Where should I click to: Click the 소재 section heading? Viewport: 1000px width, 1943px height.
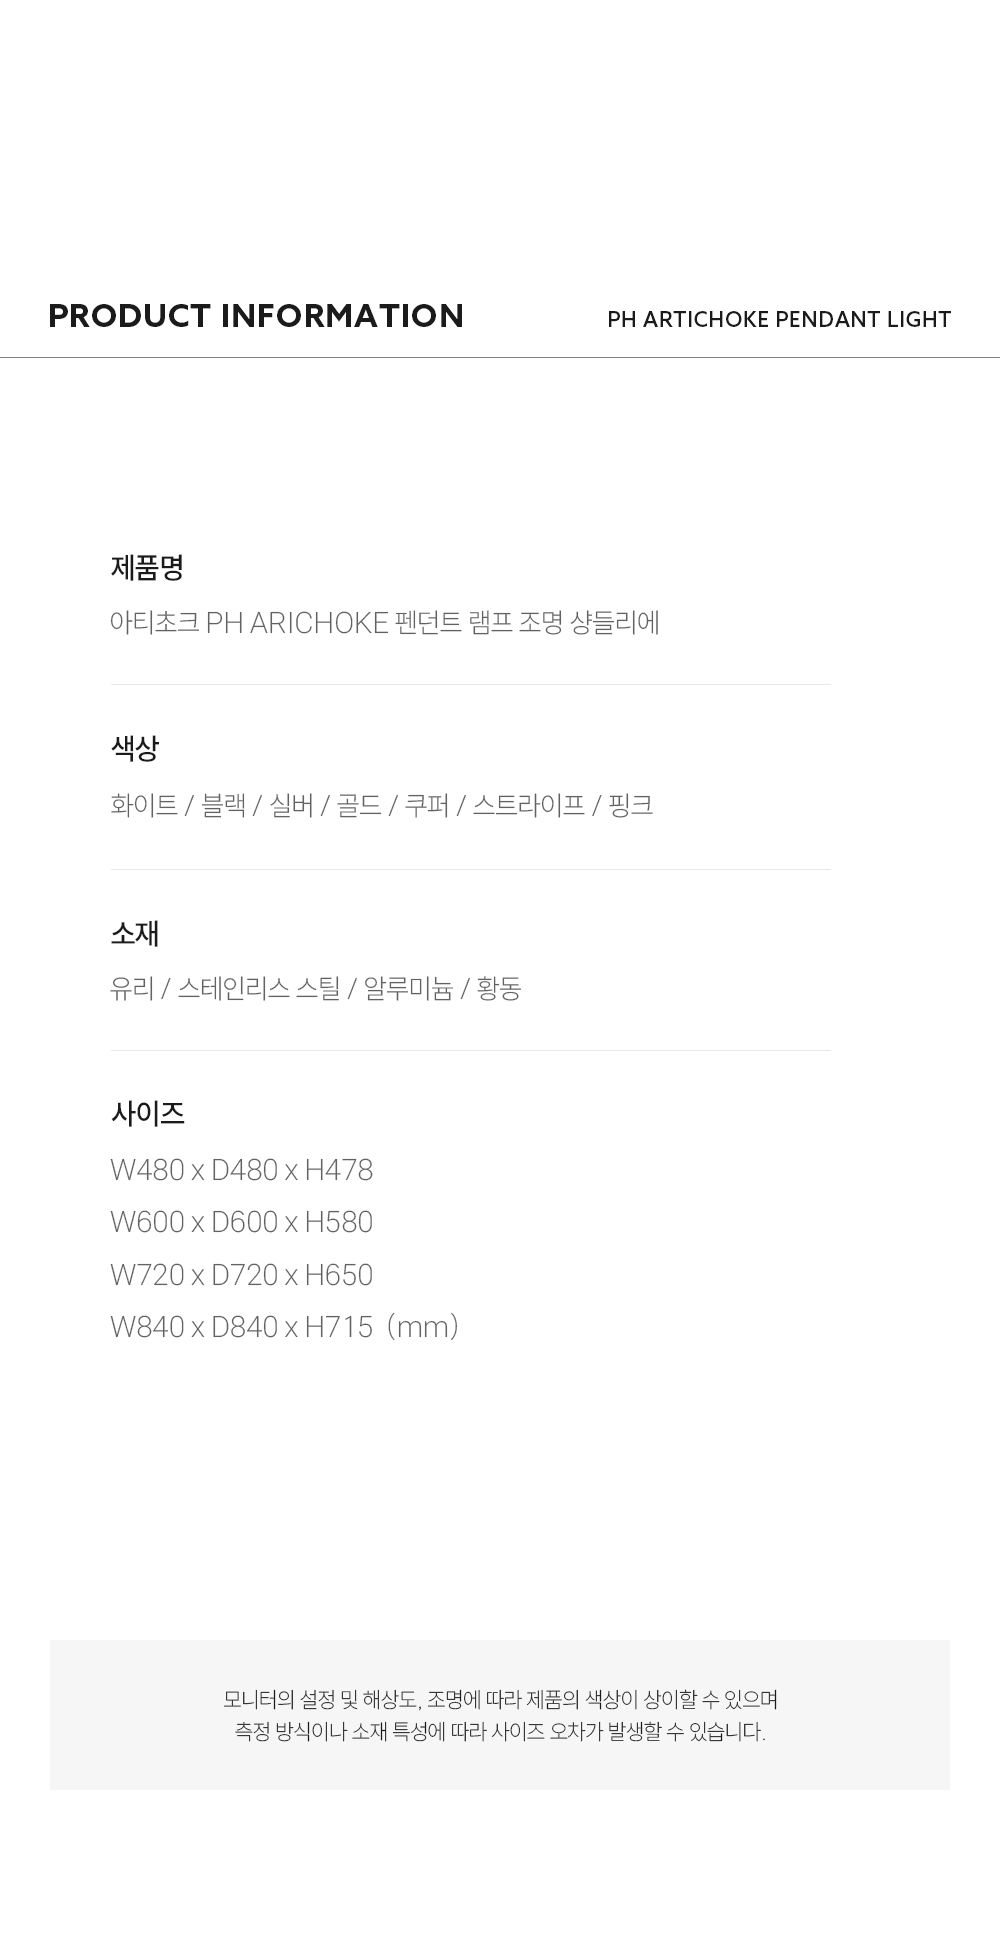[x=135, y=933]
